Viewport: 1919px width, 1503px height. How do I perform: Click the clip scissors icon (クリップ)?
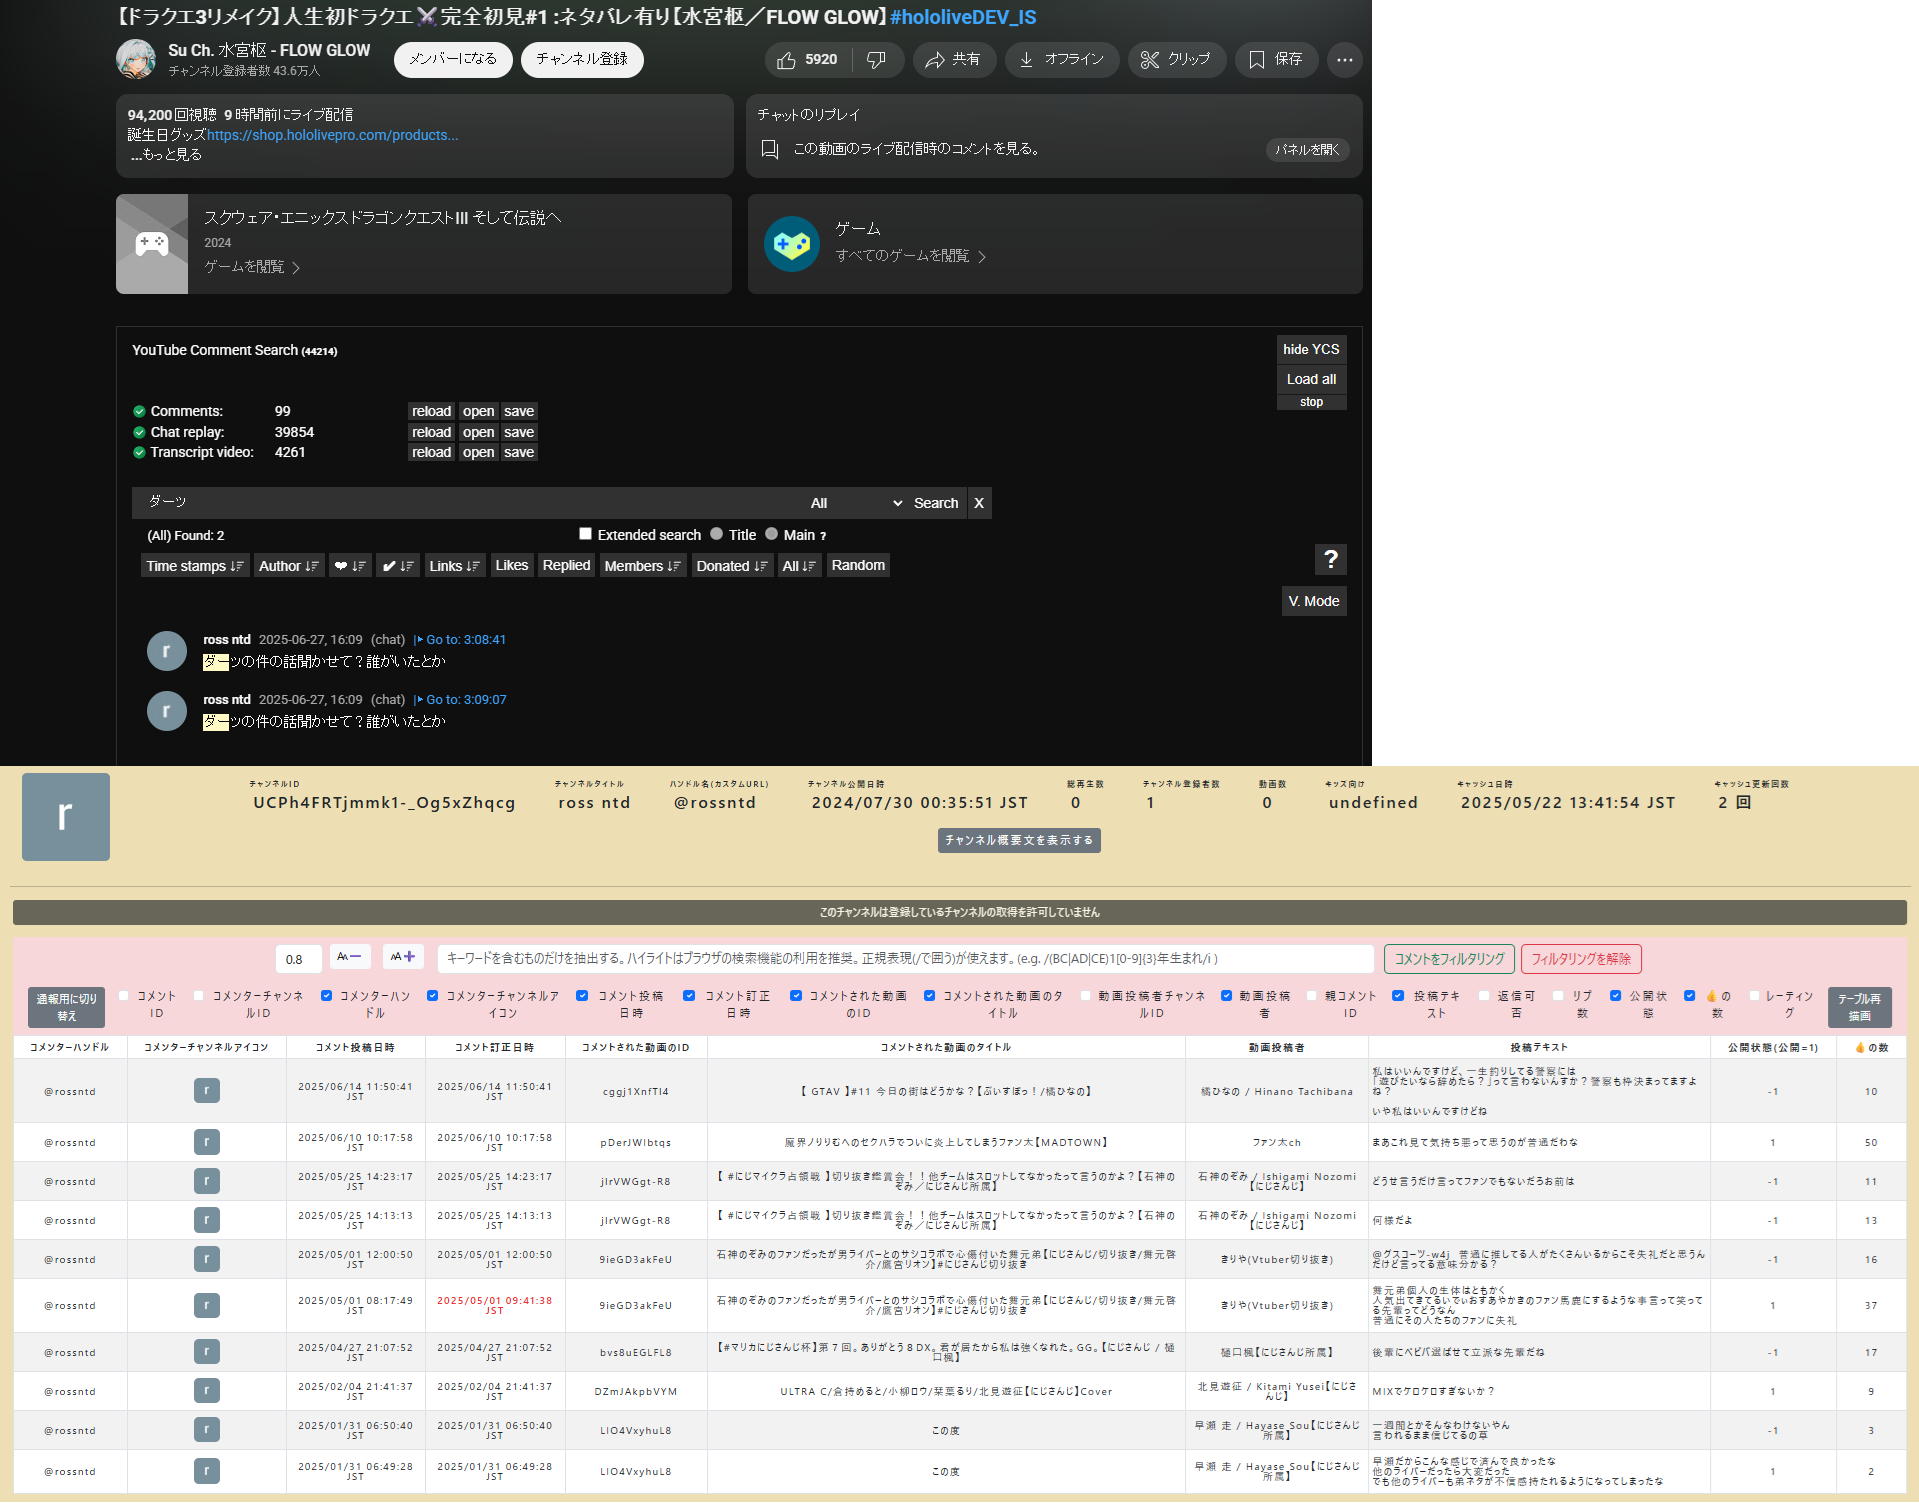click(1149, 60)
